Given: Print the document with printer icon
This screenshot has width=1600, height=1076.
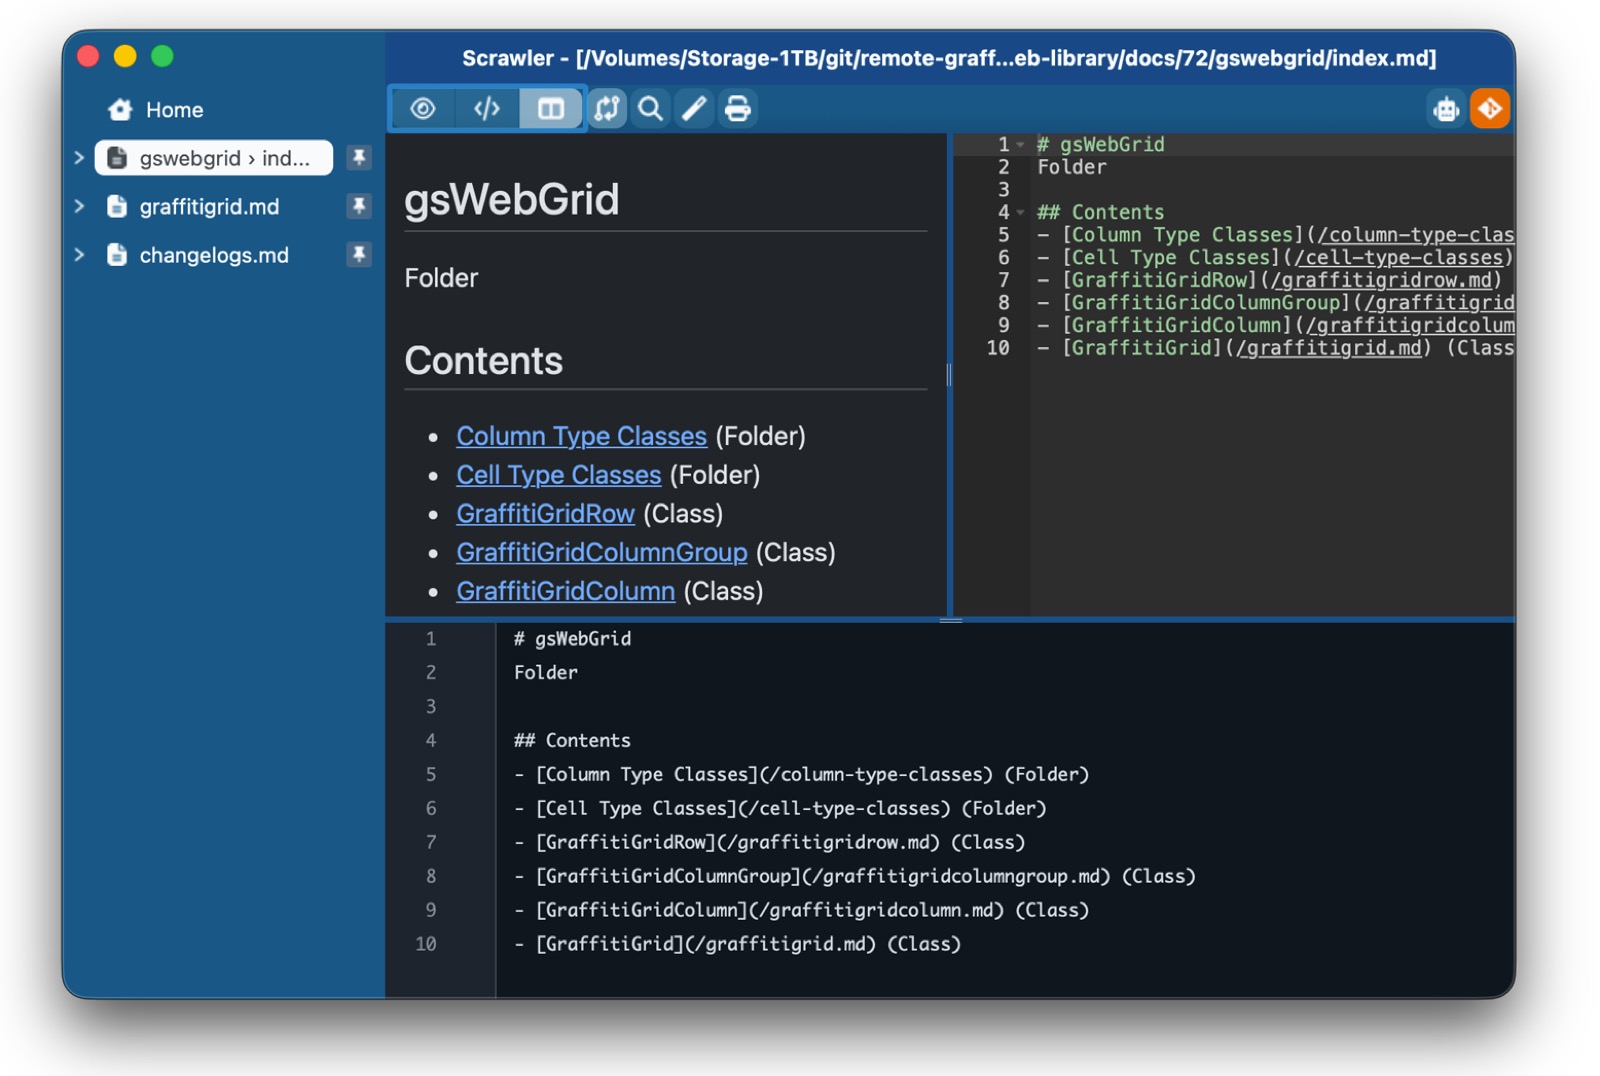Looking at the screenshot, I should tap(738, 108).
